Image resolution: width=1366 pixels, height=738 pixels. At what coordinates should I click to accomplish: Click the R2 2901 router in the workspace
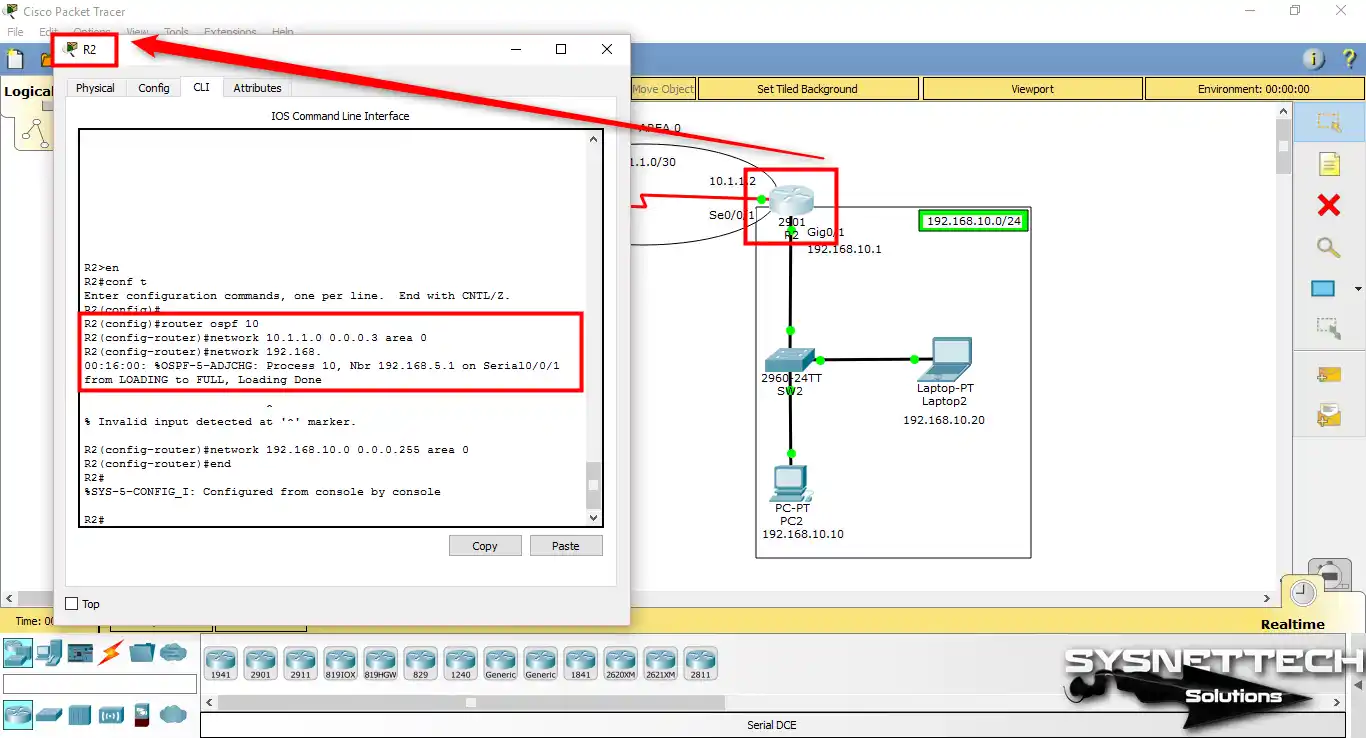(x=792, y=200)
